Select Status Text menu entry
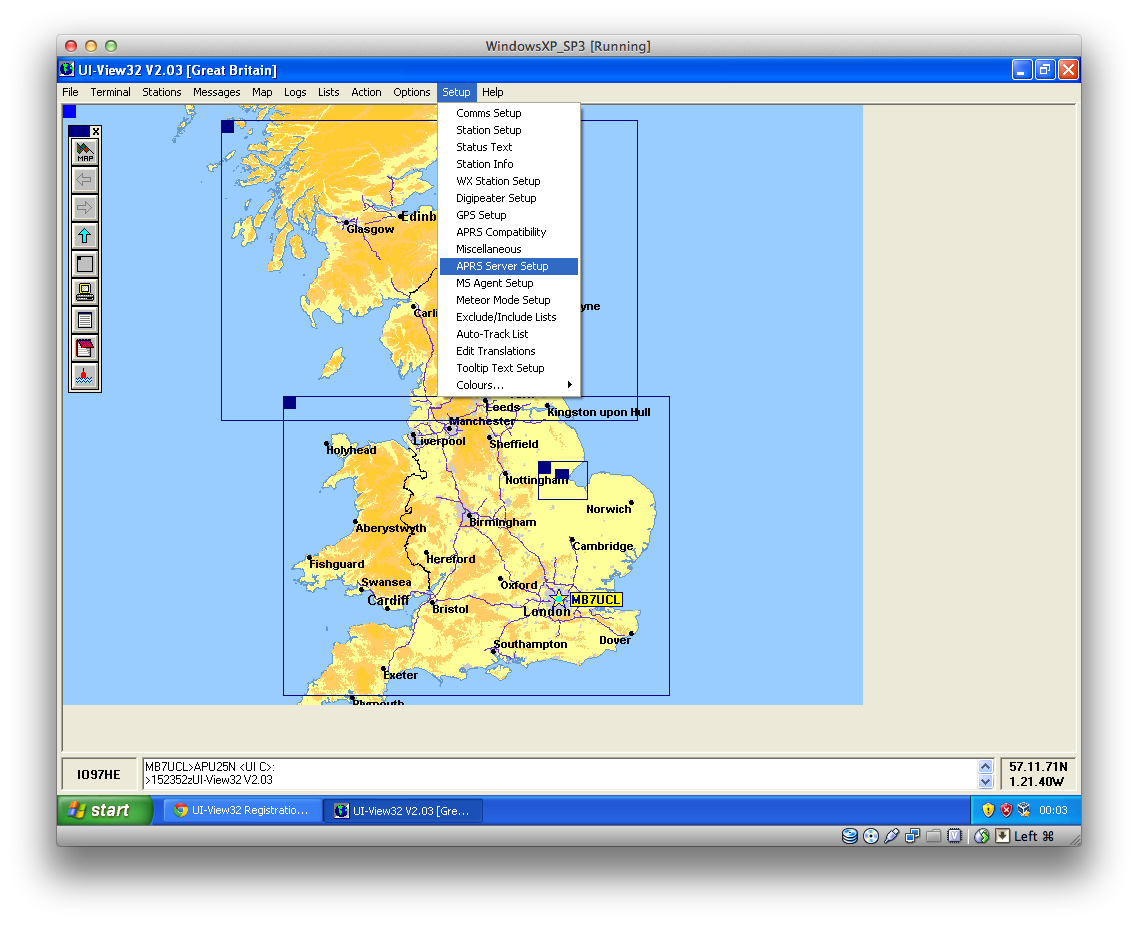 pyautogui.click(x=509, y=147)
